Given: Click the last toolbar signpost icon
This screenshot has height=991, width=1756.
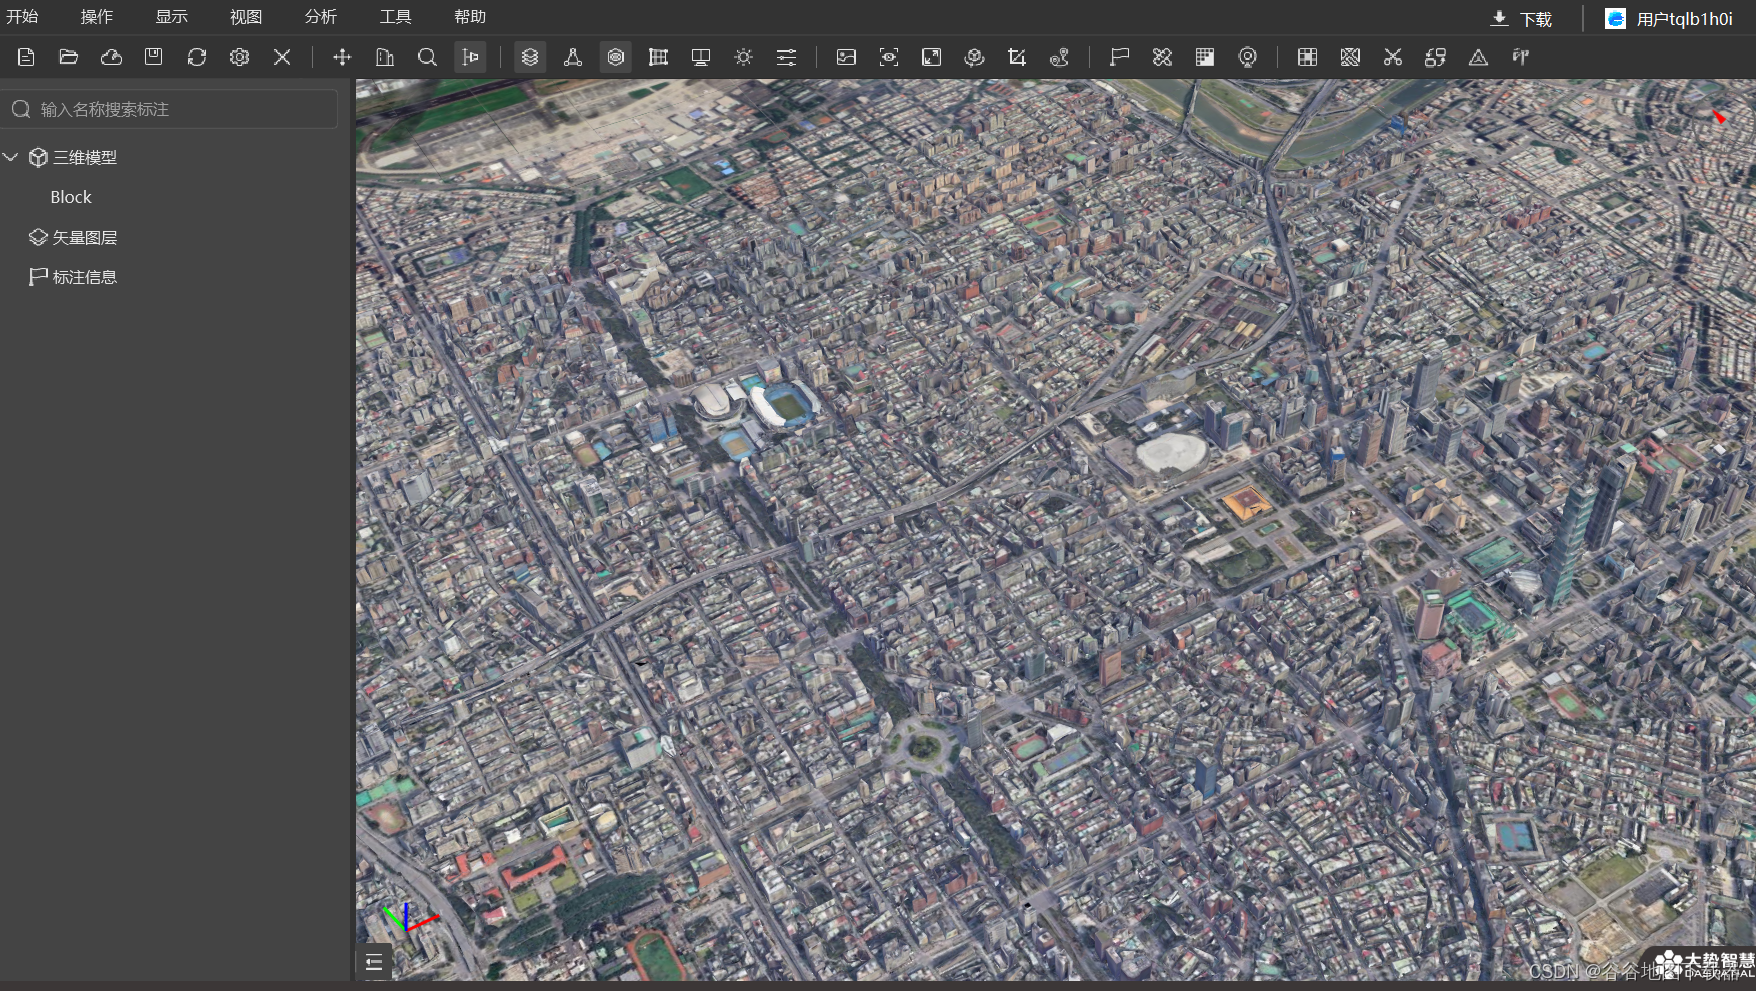Looking at the screenshot, I should (x=1521, y=57).
